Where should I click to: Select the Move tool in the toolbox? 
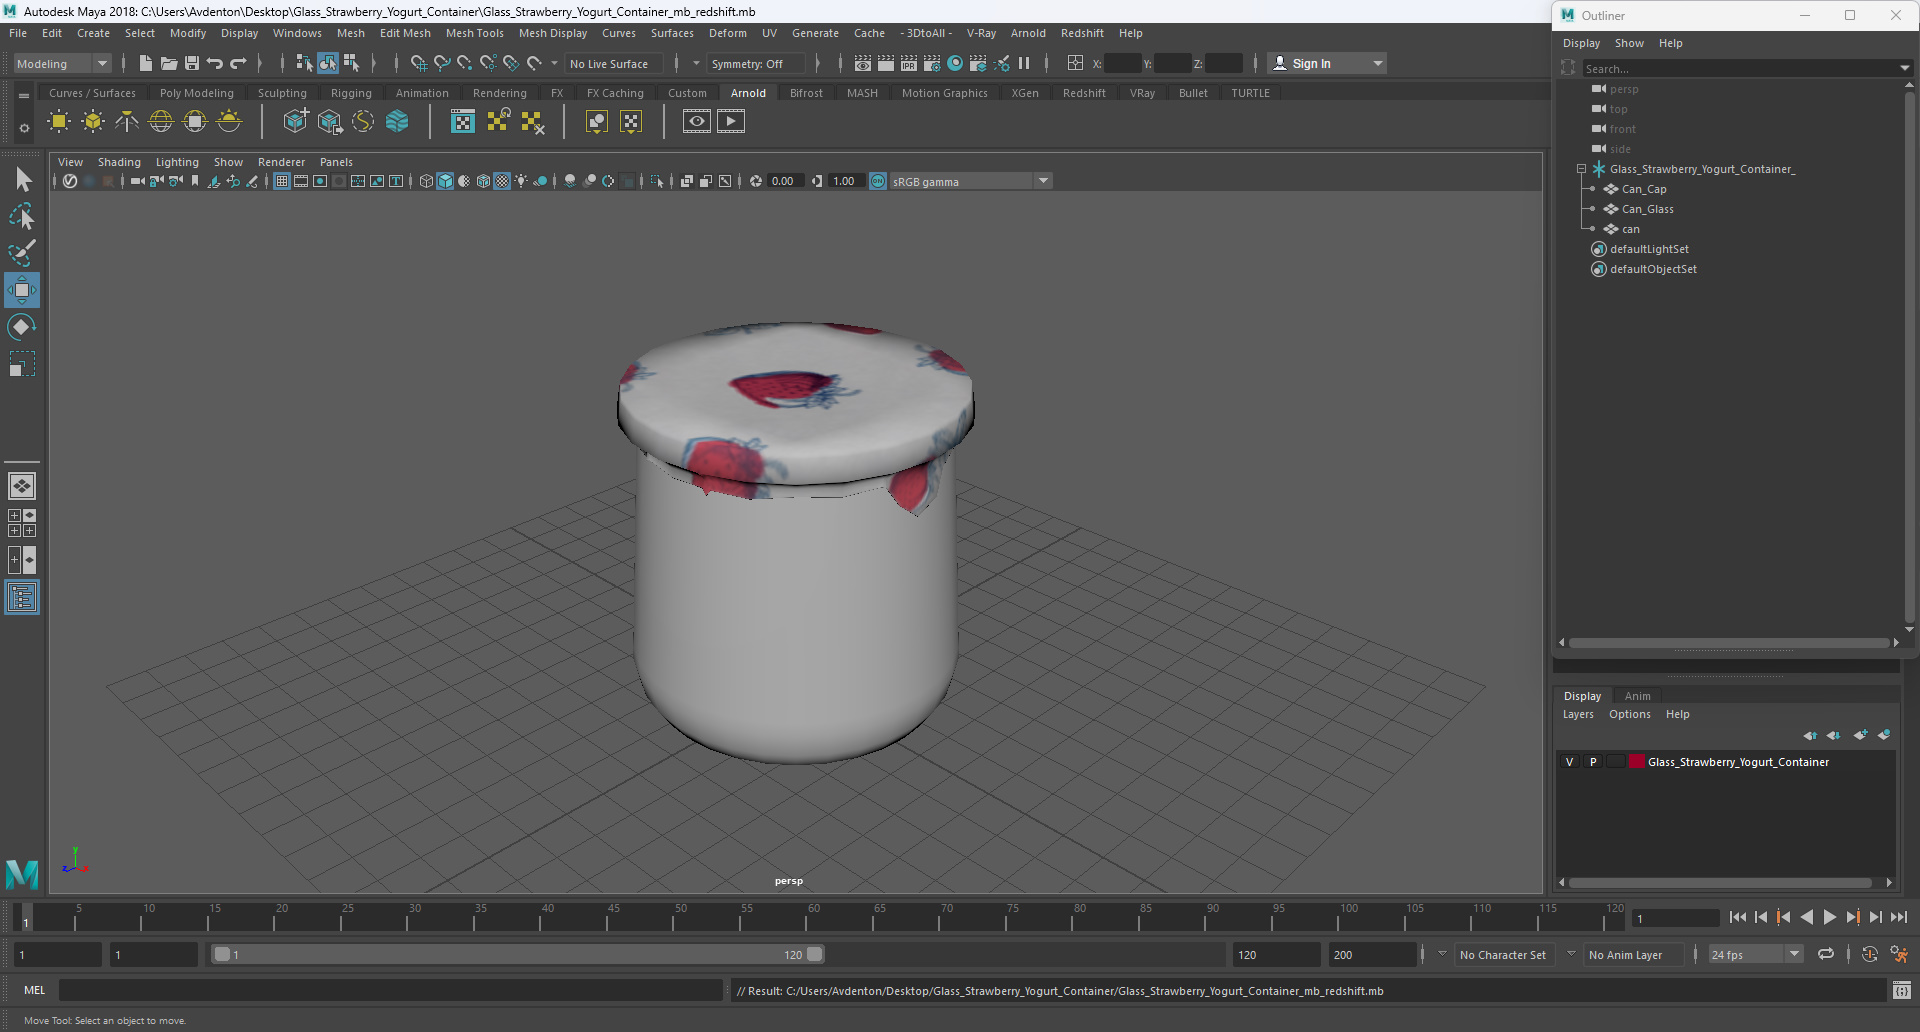click(21, 290)
